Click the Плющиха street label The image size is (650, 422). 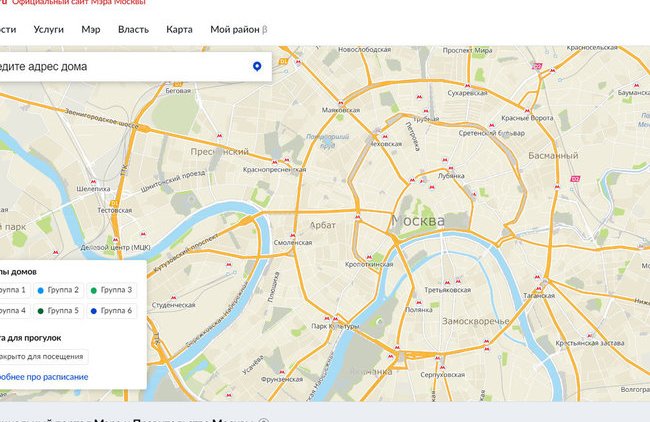(x=272, y=286)
